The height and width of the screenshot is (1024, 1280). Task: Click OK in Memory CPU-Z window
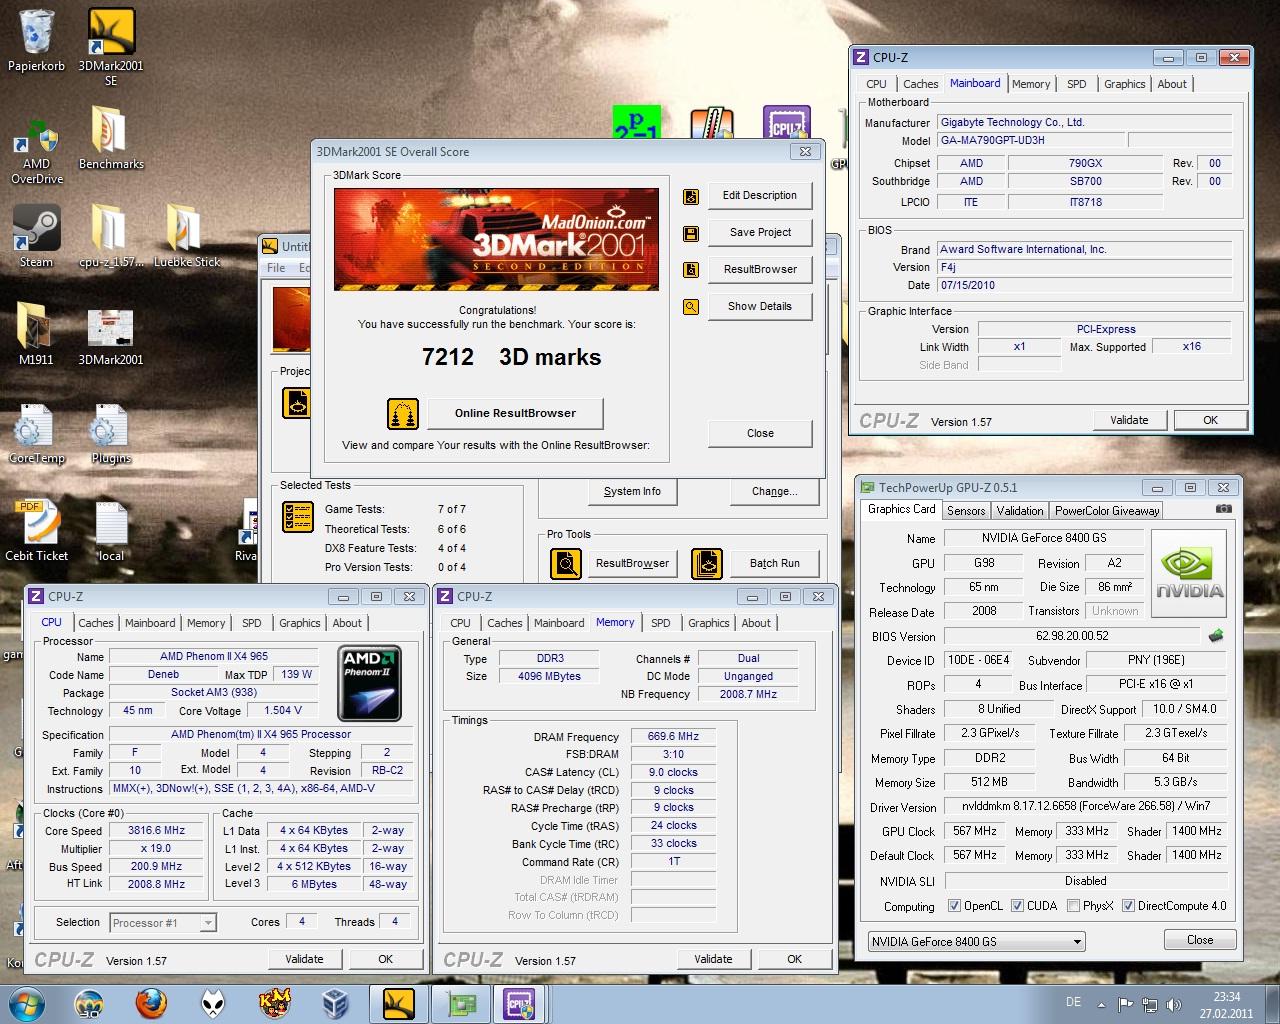[794, 959]
